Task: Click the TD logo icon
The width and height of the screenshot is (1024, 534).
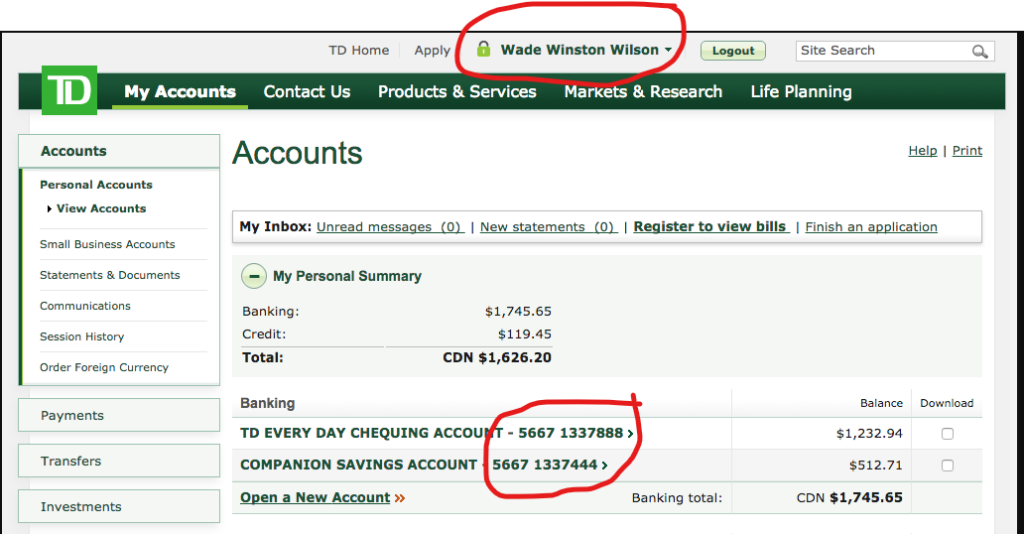Action: [69, 91]
